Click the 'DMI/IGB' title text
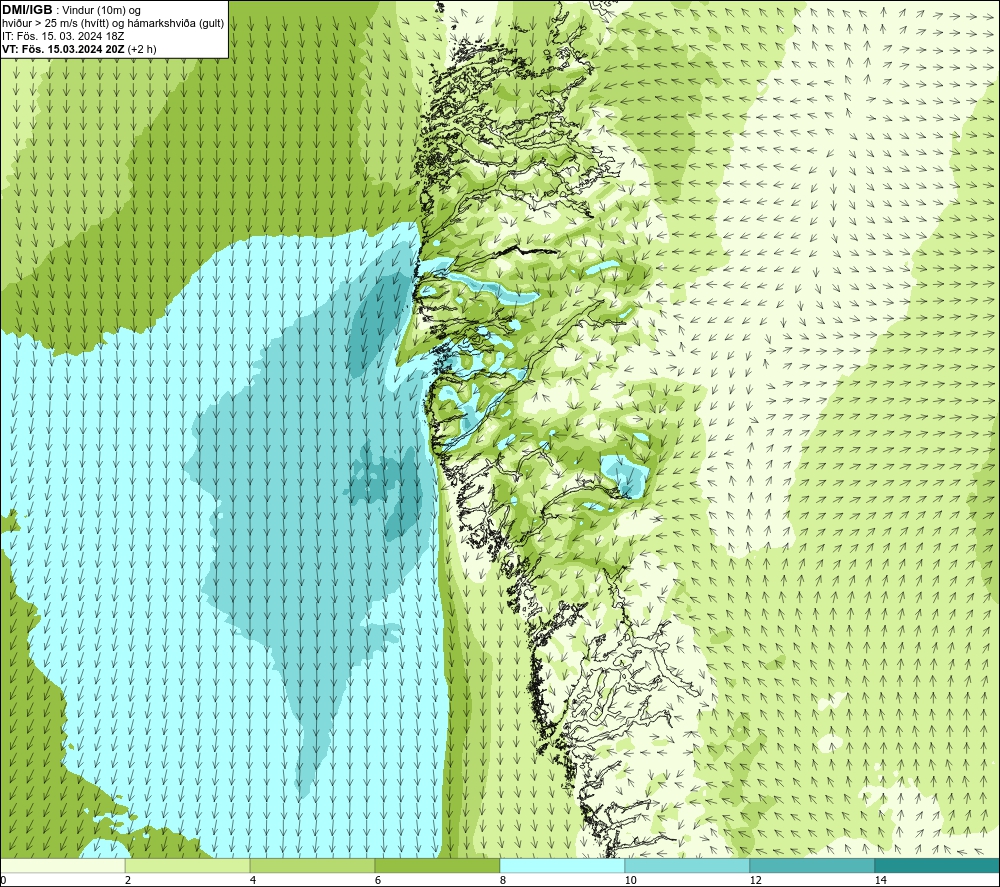 (27, 10)
